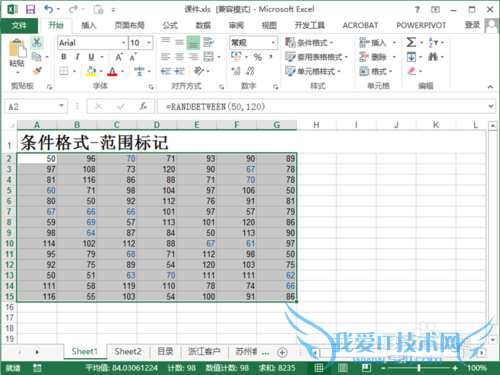Open the font size 10 dropdown
This screenshot has width=500, height=375.
click(149, 43)
